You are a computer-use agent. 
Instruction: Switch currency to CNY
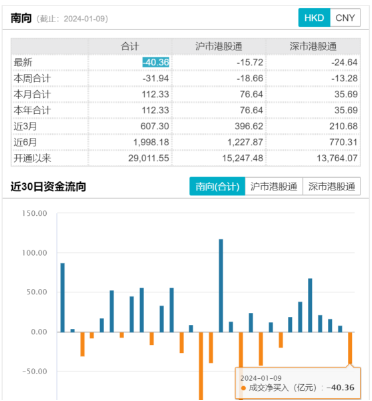[345, 18]
